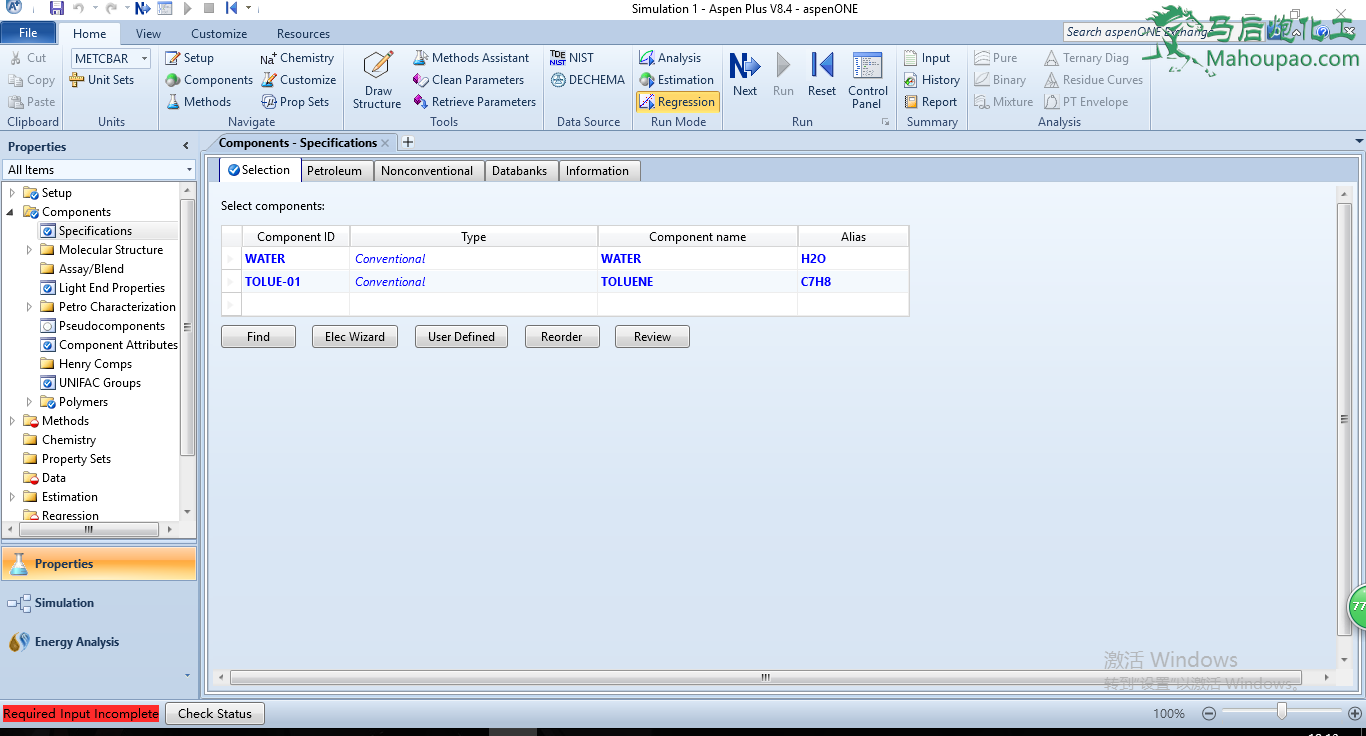Viewport: 1366px width, 736px height.
Task: Switch to the Customize ribbon tab
Action: tap(219, 33)
